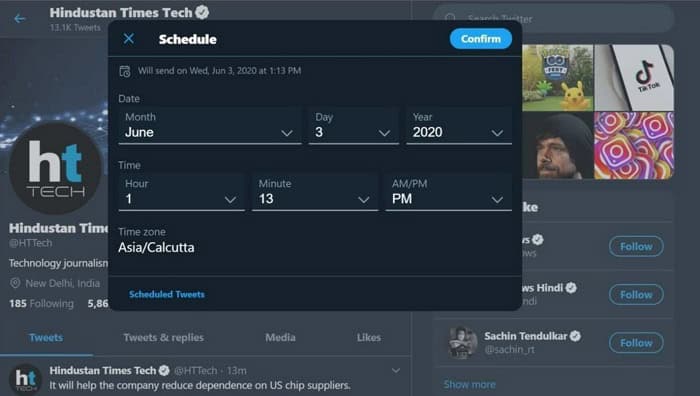Open the TikTok image thumbnail
Screen dimensions: 700x396
point(634,78)
